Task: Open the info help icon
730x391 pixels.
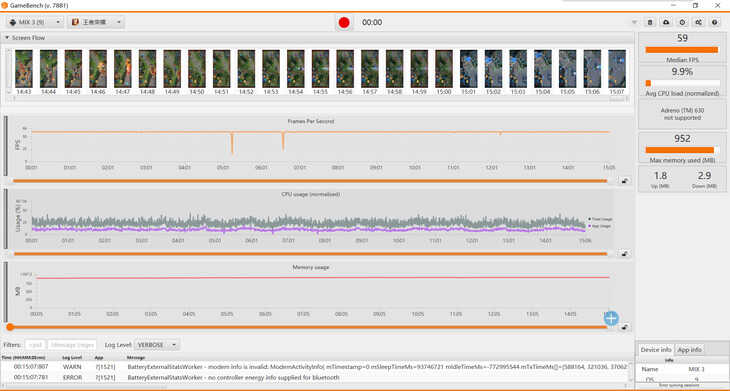Action: pyautogui.click(x=714, y=22)
